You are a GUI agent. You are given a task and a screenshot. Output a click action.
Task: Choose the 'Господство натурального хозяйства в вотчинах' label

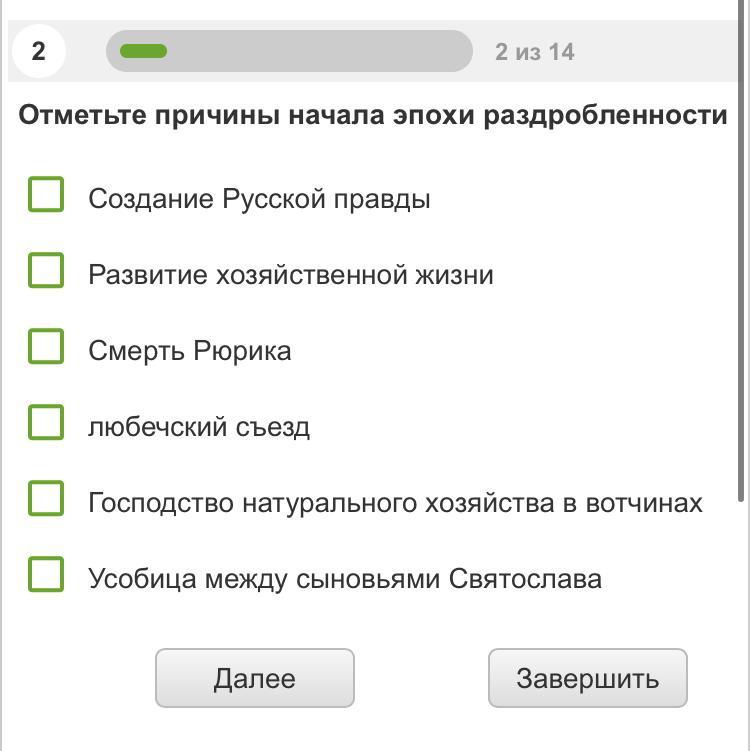click(395, 503)
